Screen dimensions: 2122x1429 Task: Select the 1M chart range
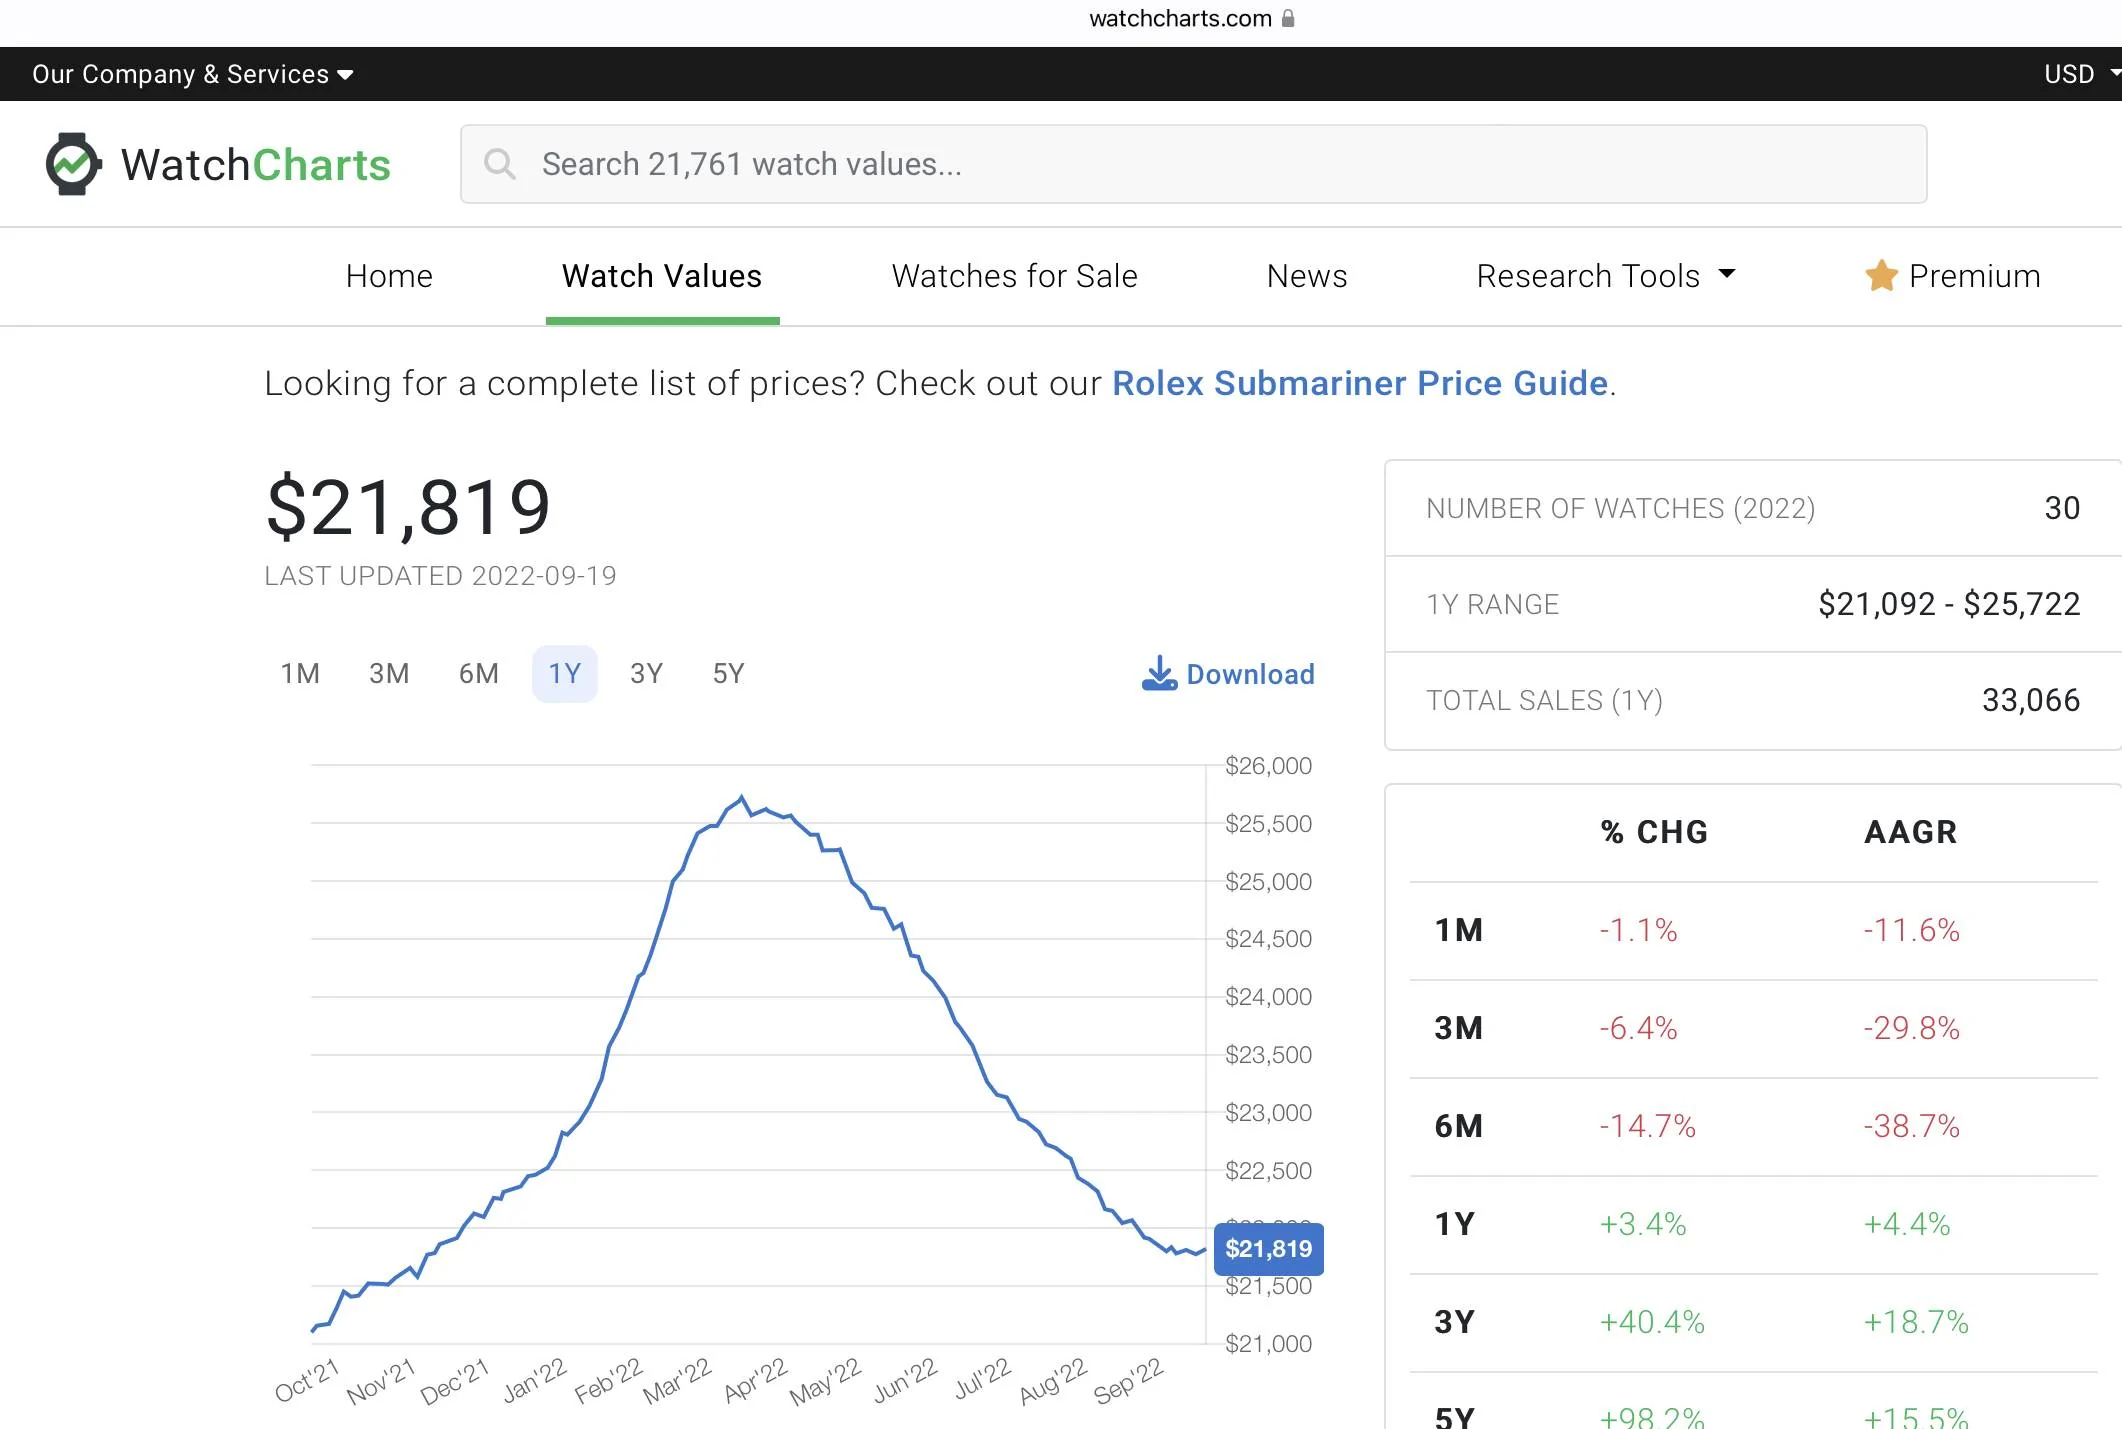coord(300,674)
